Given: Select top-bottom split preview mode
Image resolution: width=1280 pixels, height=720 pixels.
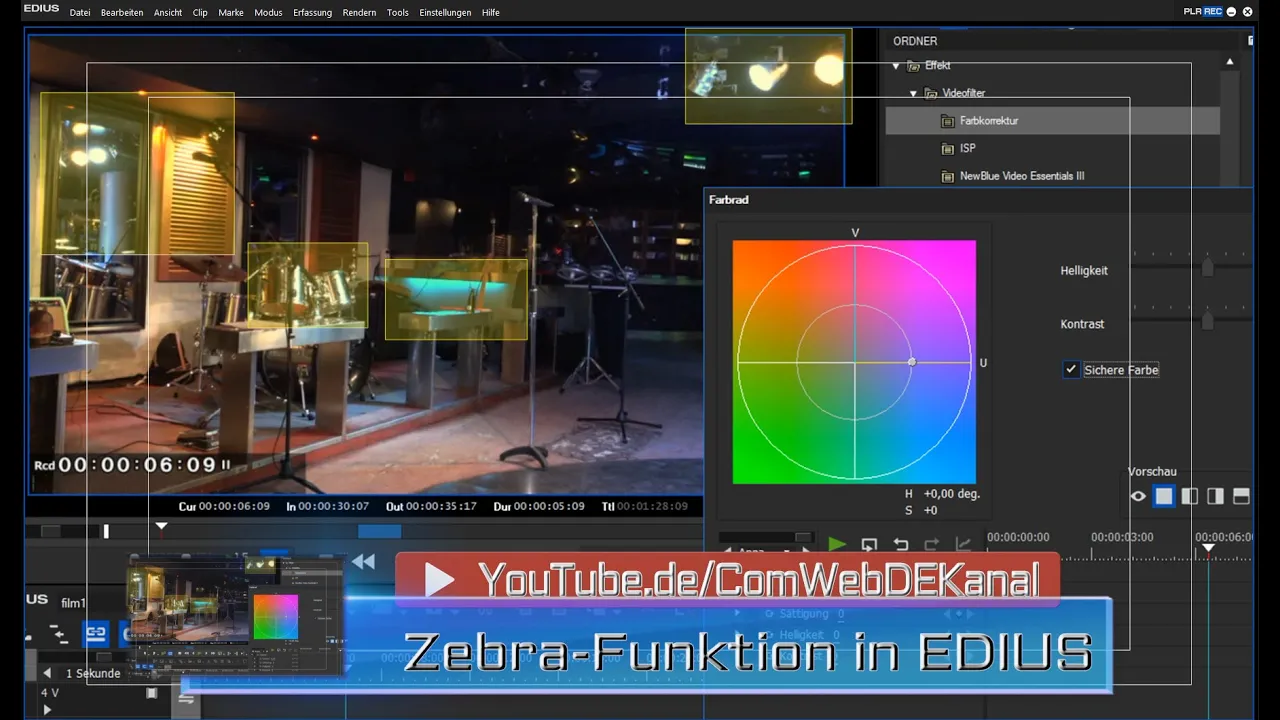Looking at the screenshot, I should click(x=1241, y=496).
